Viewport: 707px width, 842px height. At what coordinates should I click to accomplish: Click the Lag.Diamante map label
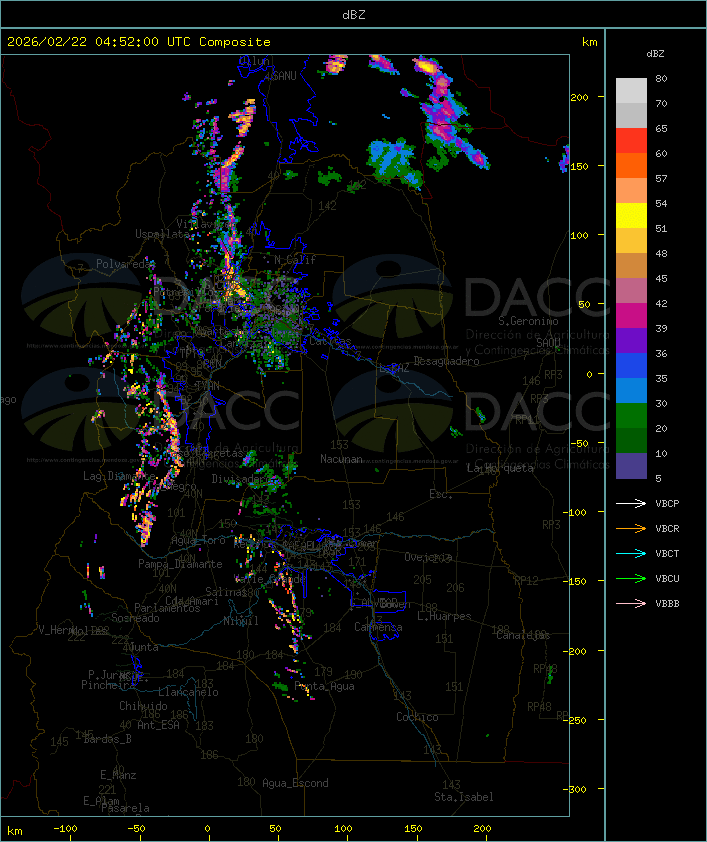pos(119,476)
